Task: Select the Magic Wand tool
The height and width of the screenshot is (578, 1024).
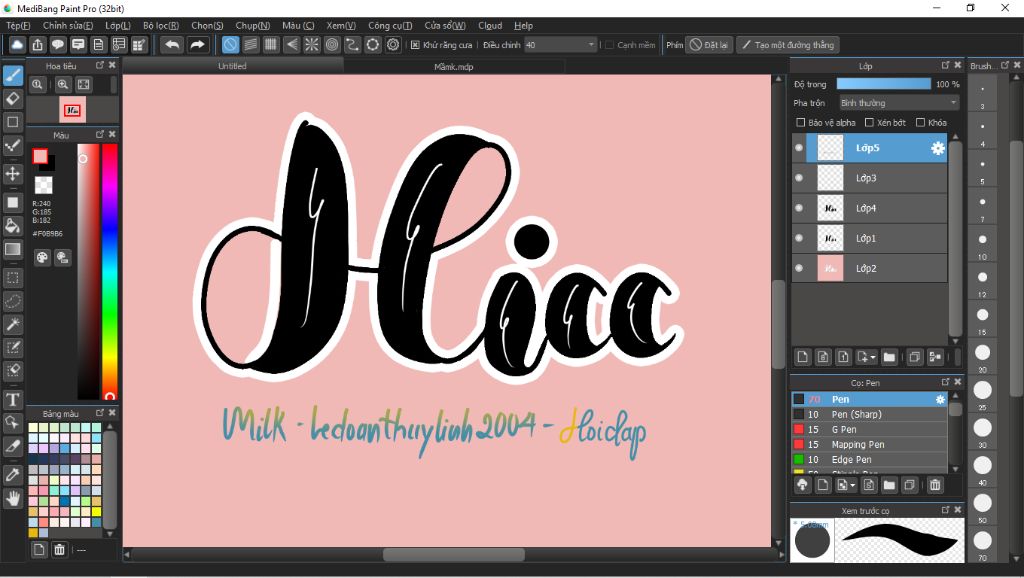Action: (13, 324)
